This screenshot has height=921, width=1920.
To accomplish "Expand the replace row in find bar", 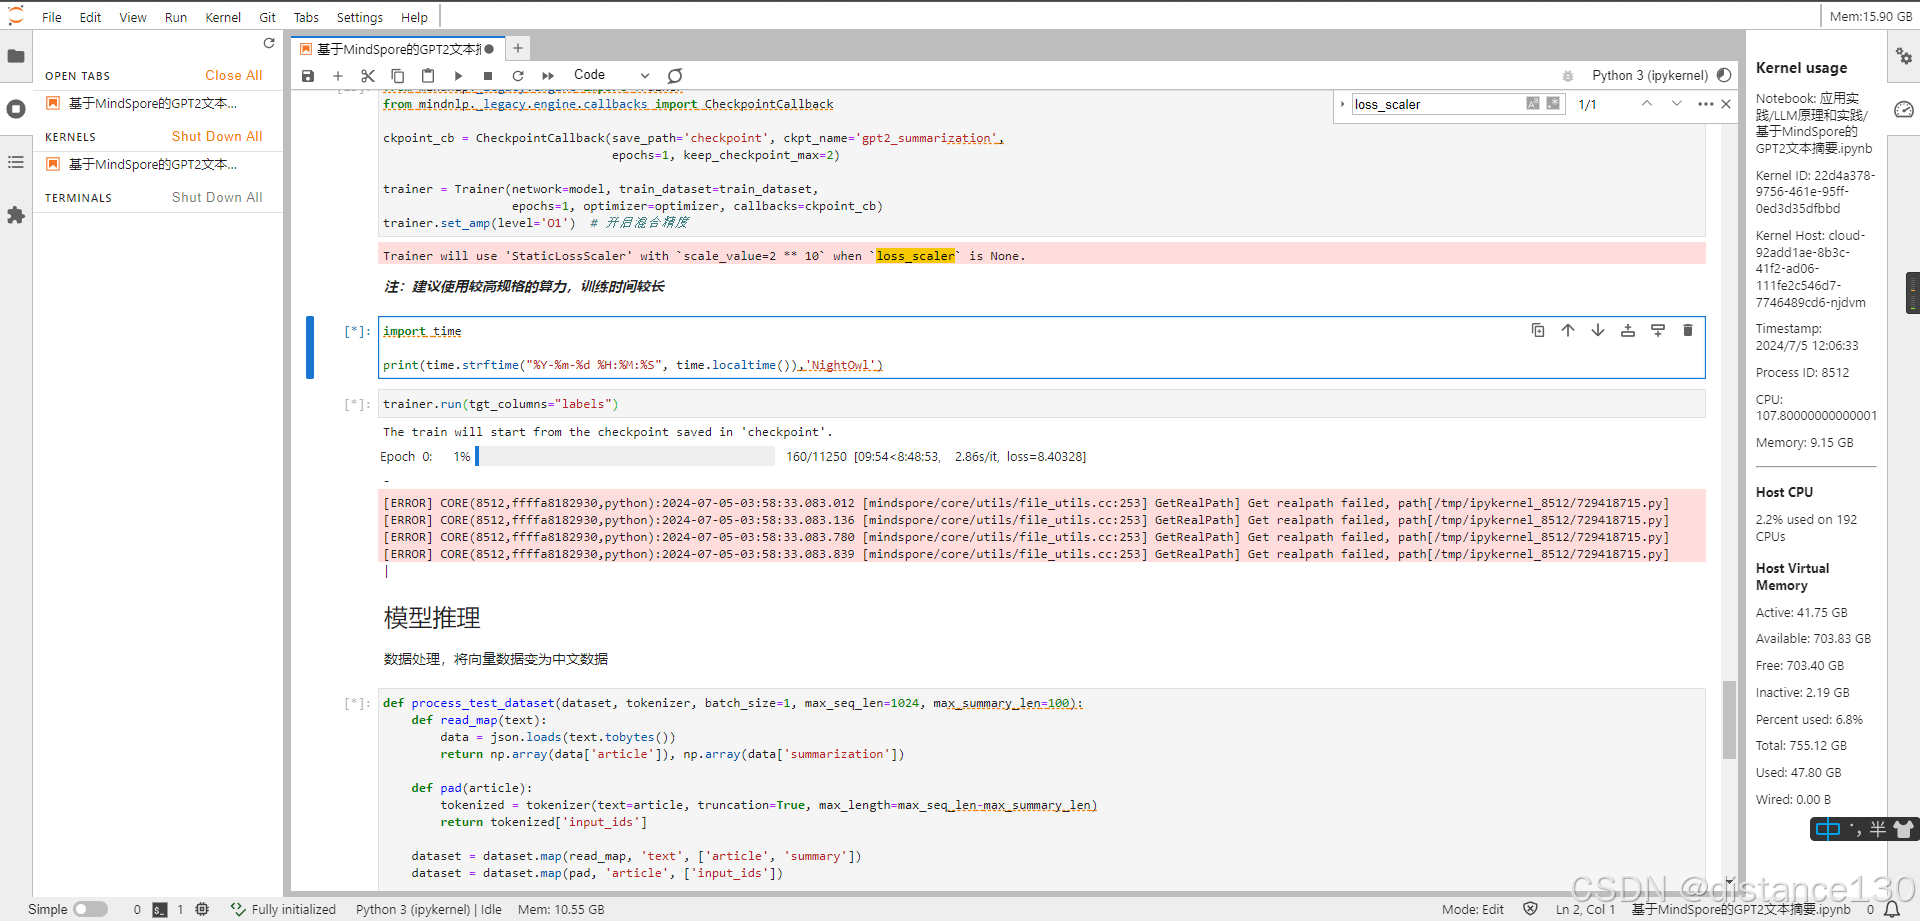I will (x=1342, y=103).
